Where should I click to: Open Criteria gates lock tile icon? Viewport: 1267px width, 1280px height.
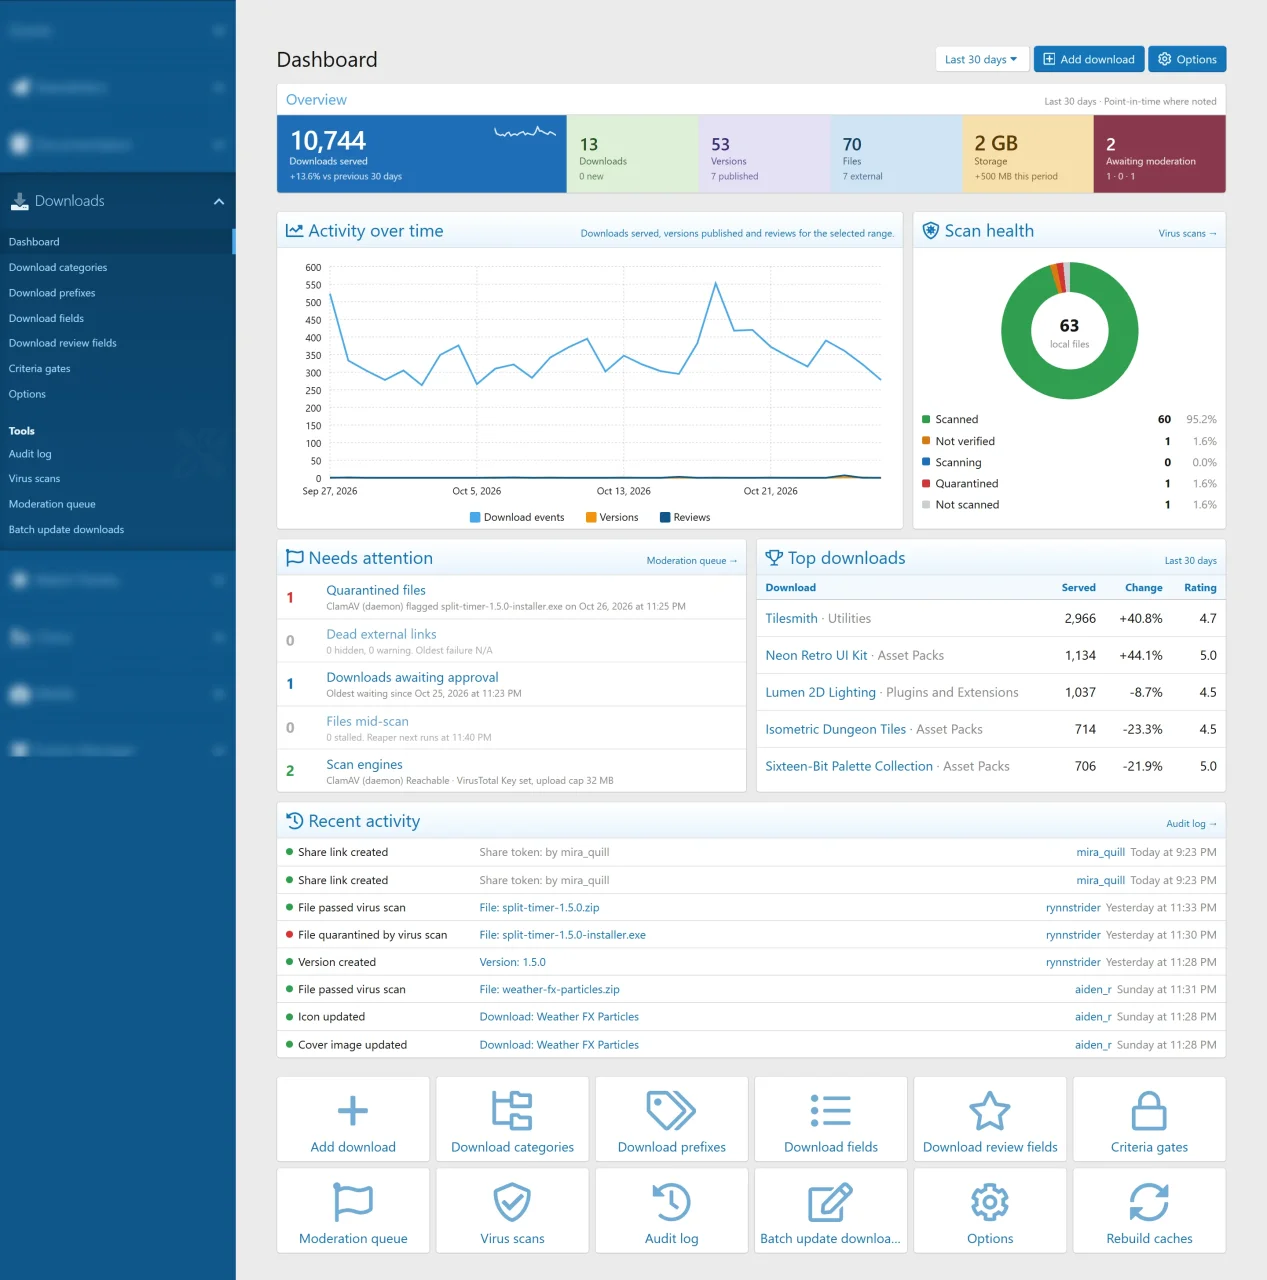(1149, 1111)
